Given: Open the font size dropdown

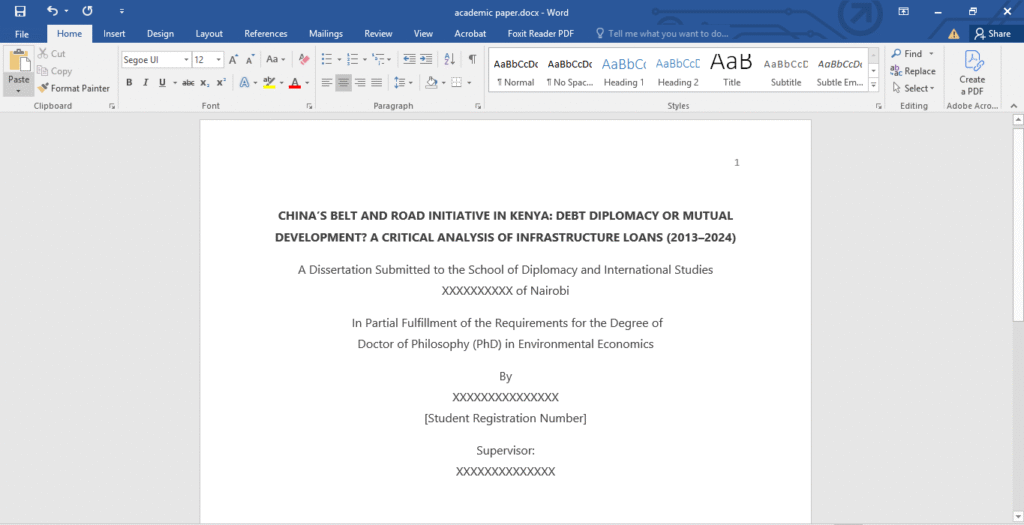Looking at the screenshot, I should click(217, 60).
